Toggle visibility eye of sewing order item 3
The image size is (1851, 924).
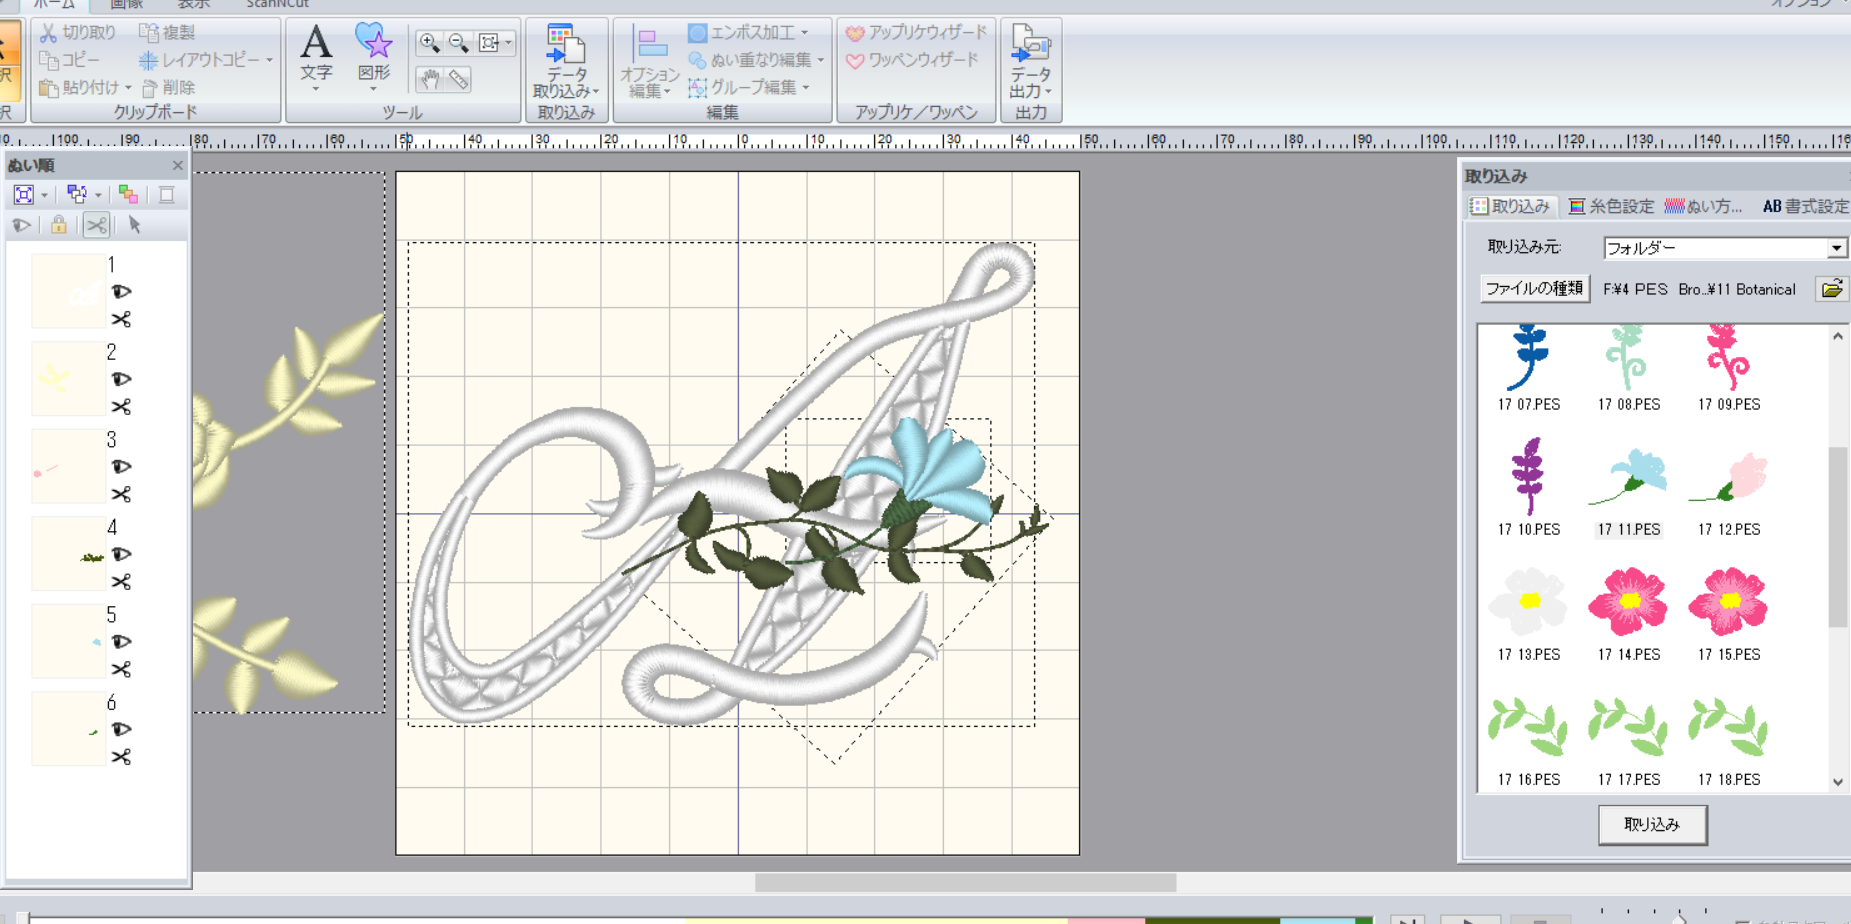[121, 467]
